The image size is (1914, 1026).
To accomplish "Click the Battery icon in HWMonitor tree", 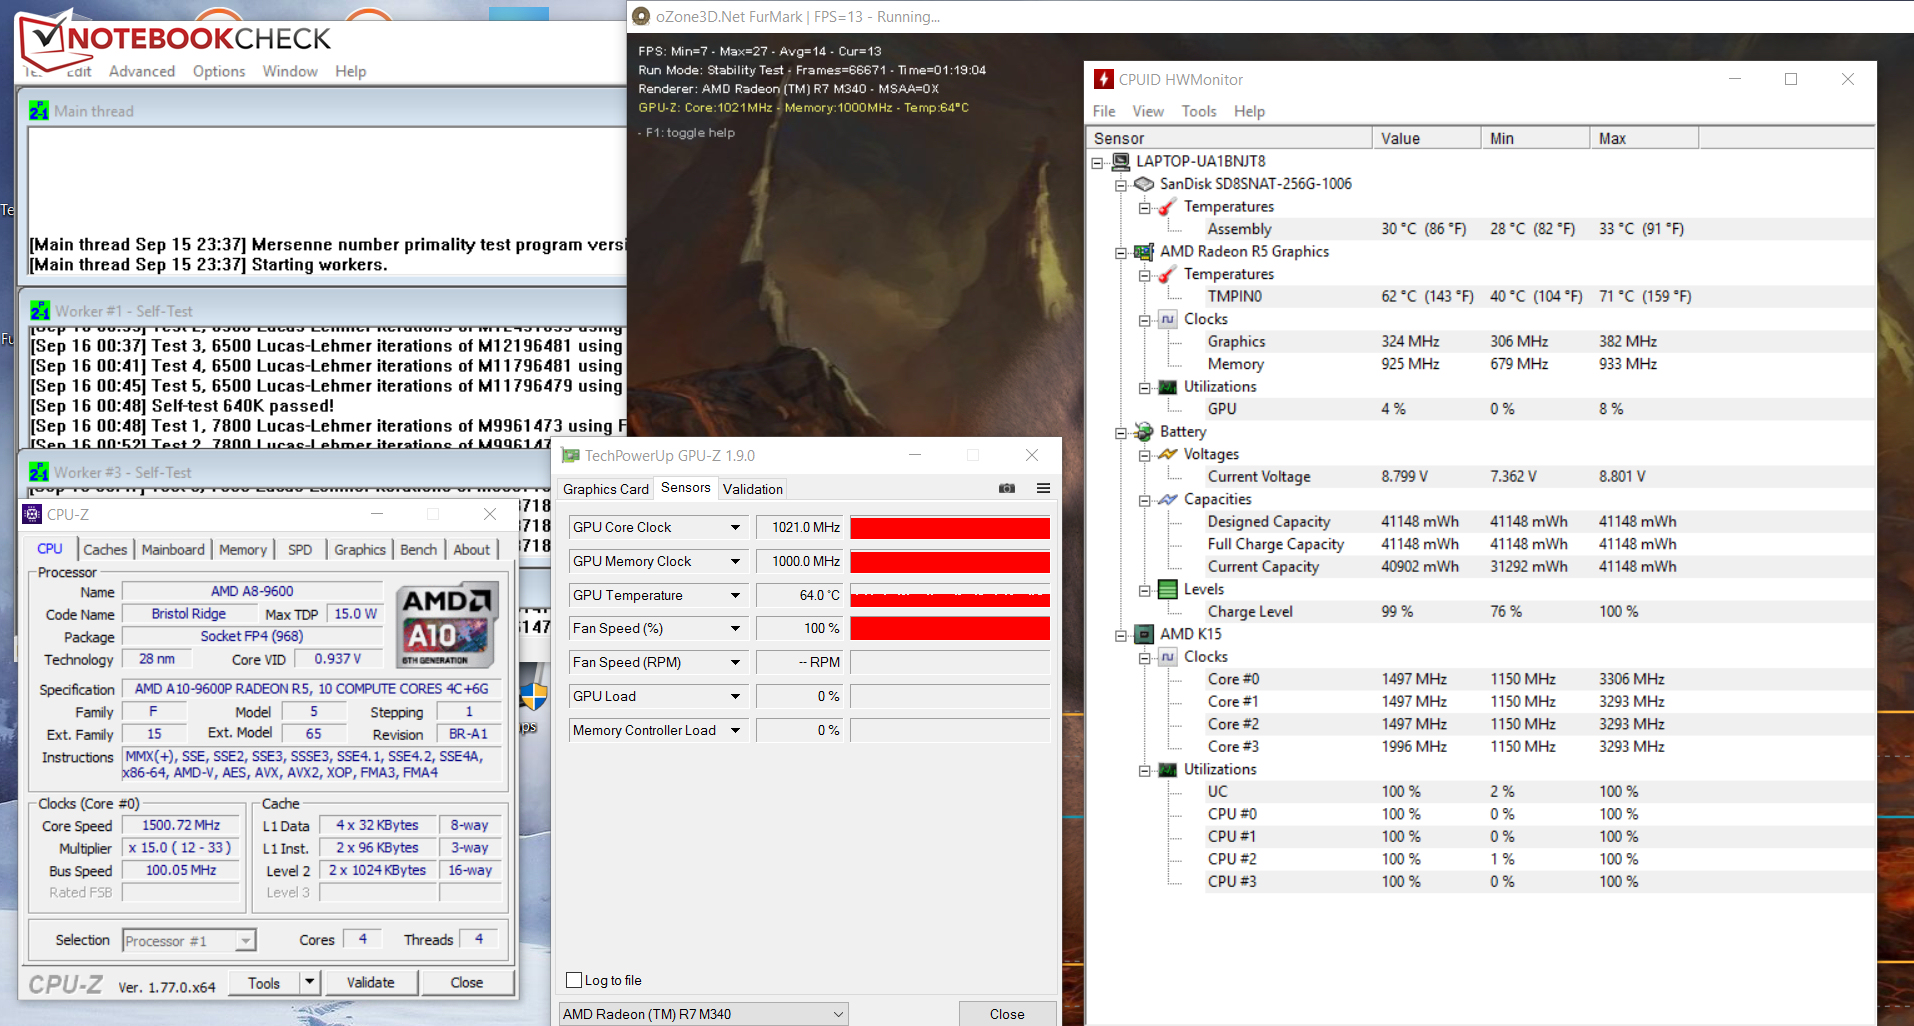I will click(1144, 432).
